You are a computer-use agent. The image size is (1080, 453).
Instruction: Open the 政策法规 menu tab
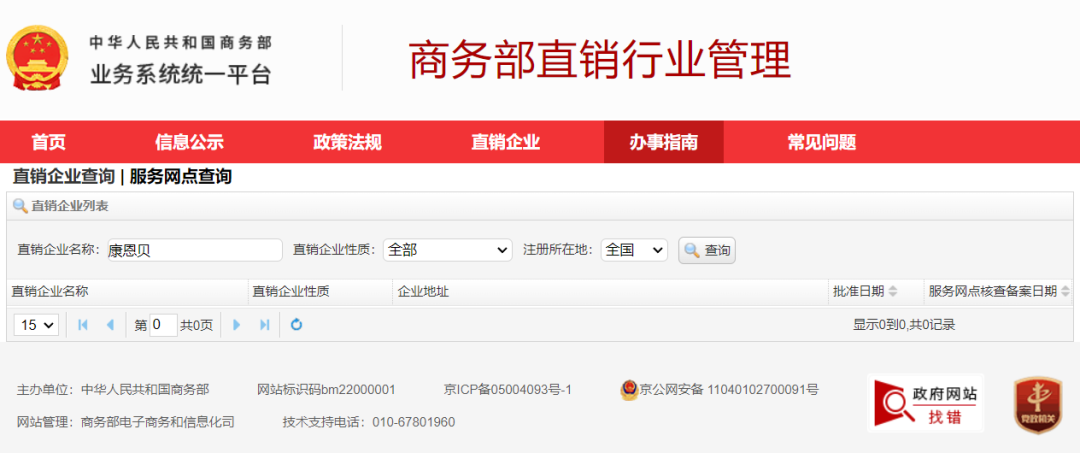(347, 142)
